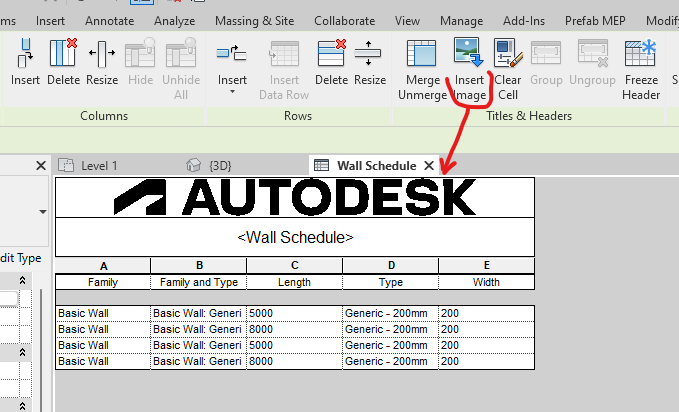Click the Type header cell
Image resolution: width=679 pixels, height=412 pixels.
[391, 282]
